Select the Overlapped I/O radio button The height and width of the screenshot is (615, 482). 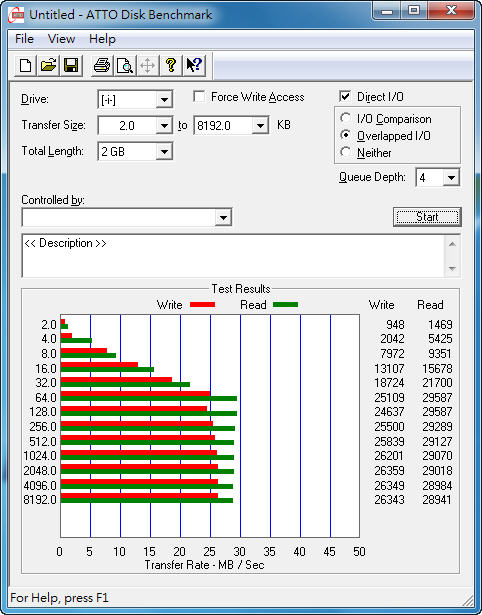pos(346,135)
